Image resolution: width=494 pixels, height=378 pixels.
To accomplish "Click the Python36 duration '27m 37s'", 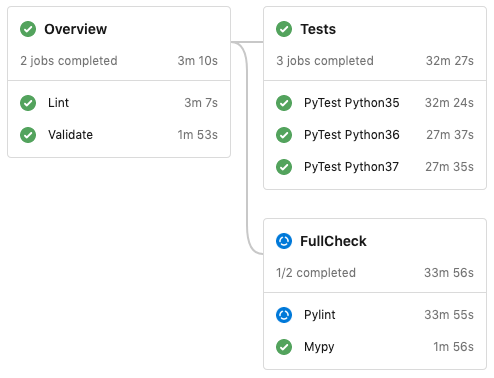I will (450, 135).
